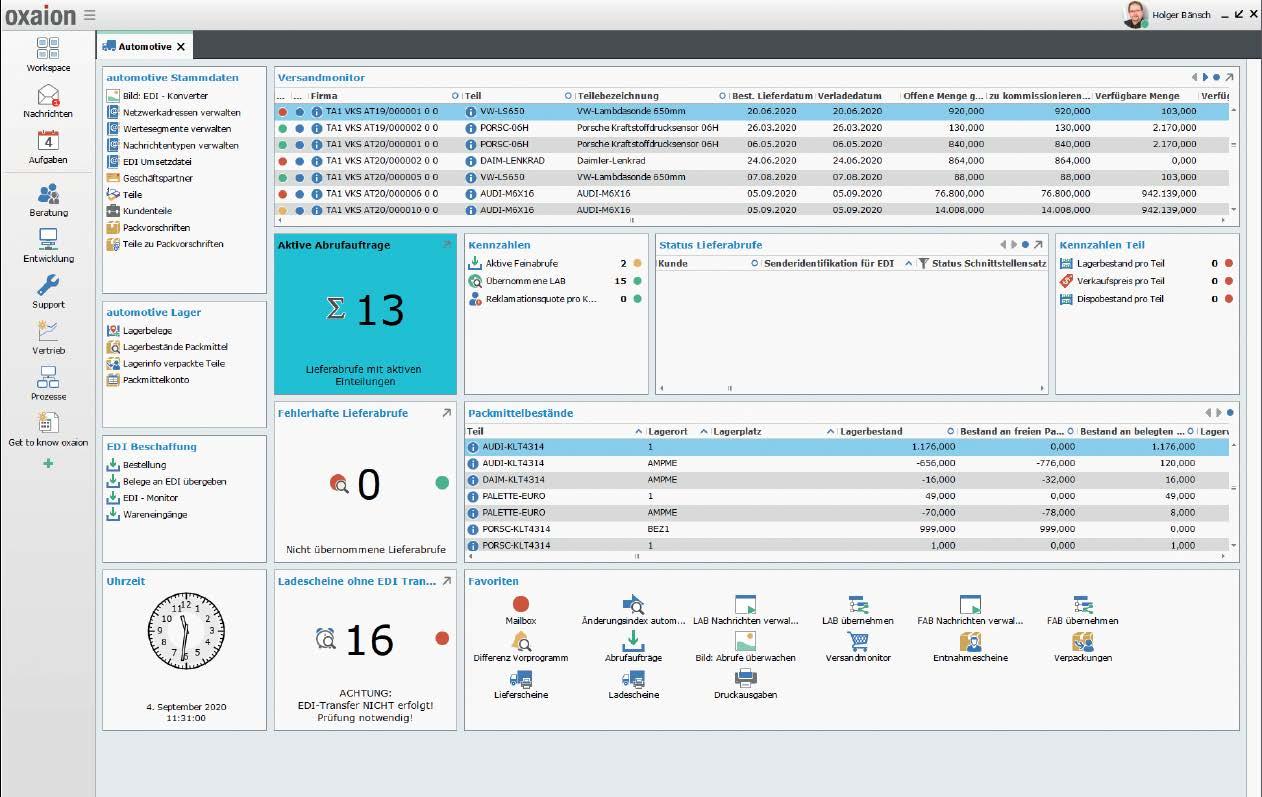Select the Support wrench icon
Screen dimensions: 1262x797
pyautogui.click(x=48, y=286)
